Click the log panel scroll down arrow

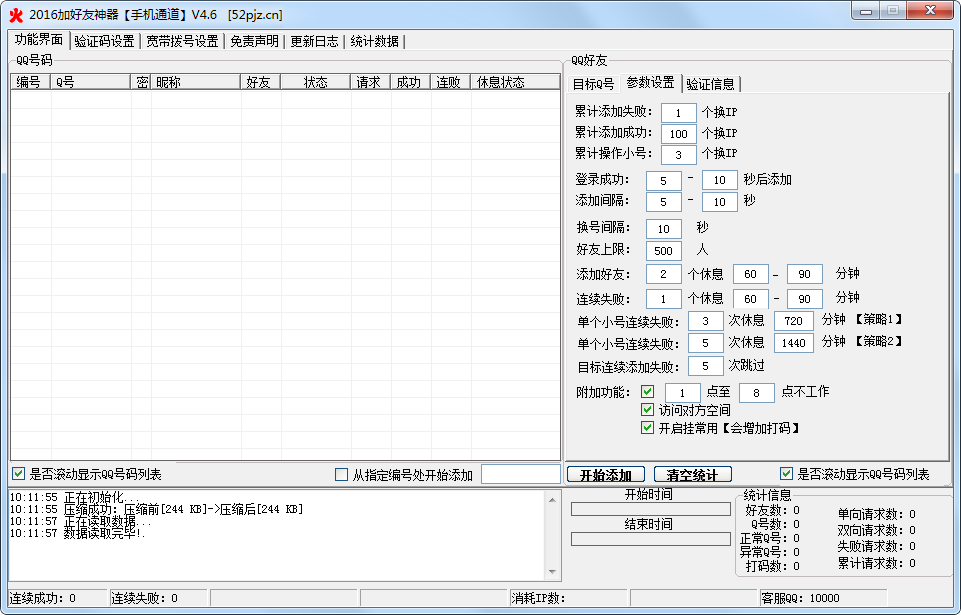[551, 571]
